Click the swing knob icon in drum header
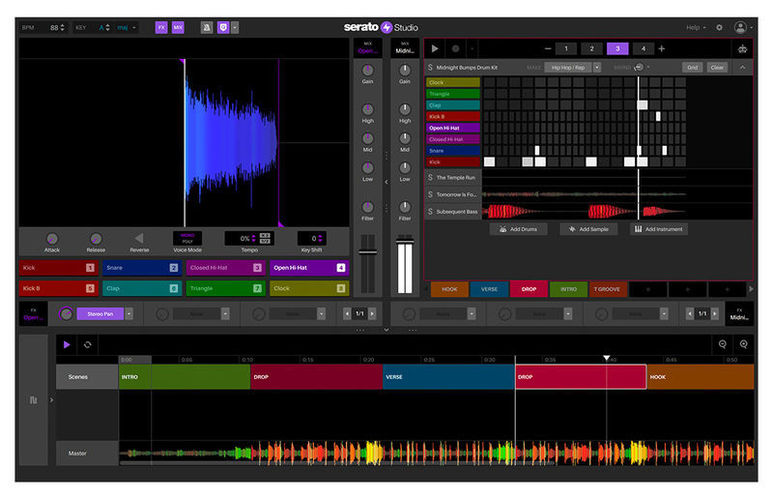Screen dimensions: 773x500 639,68
